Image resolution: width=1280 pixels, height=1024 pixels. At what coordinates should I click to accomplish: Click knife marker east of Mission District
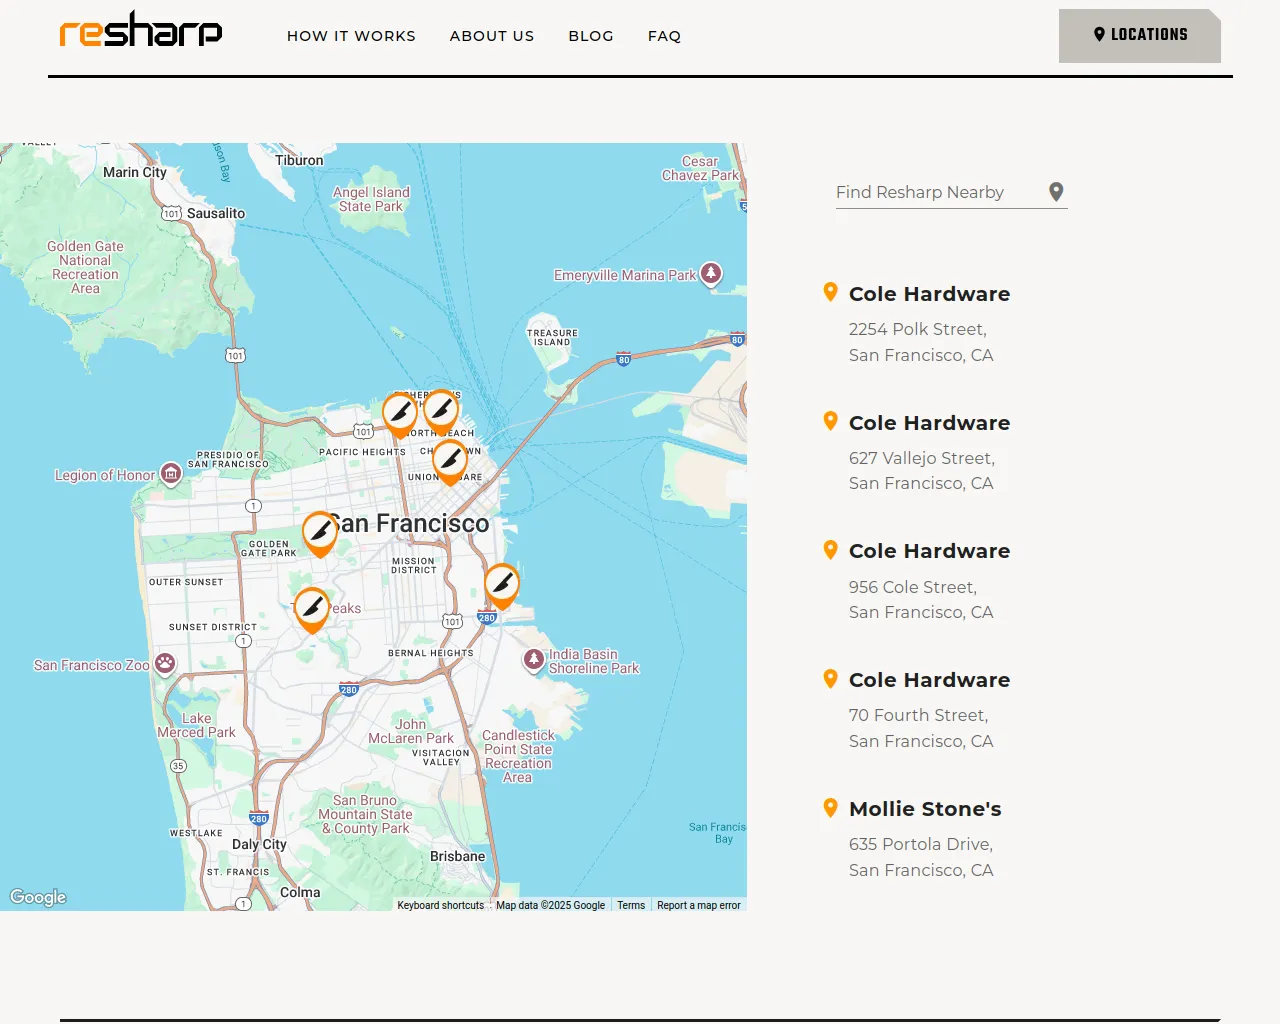pos(502,585)
